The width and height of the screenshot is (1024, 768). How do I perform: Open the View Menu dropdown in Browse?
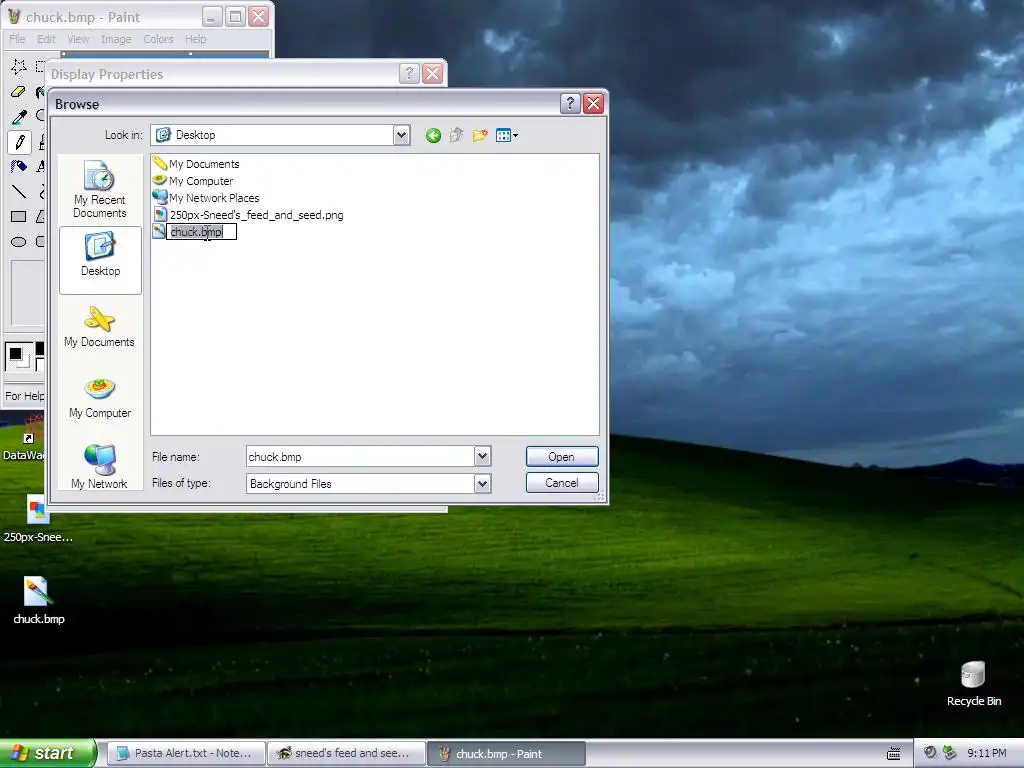507,135
